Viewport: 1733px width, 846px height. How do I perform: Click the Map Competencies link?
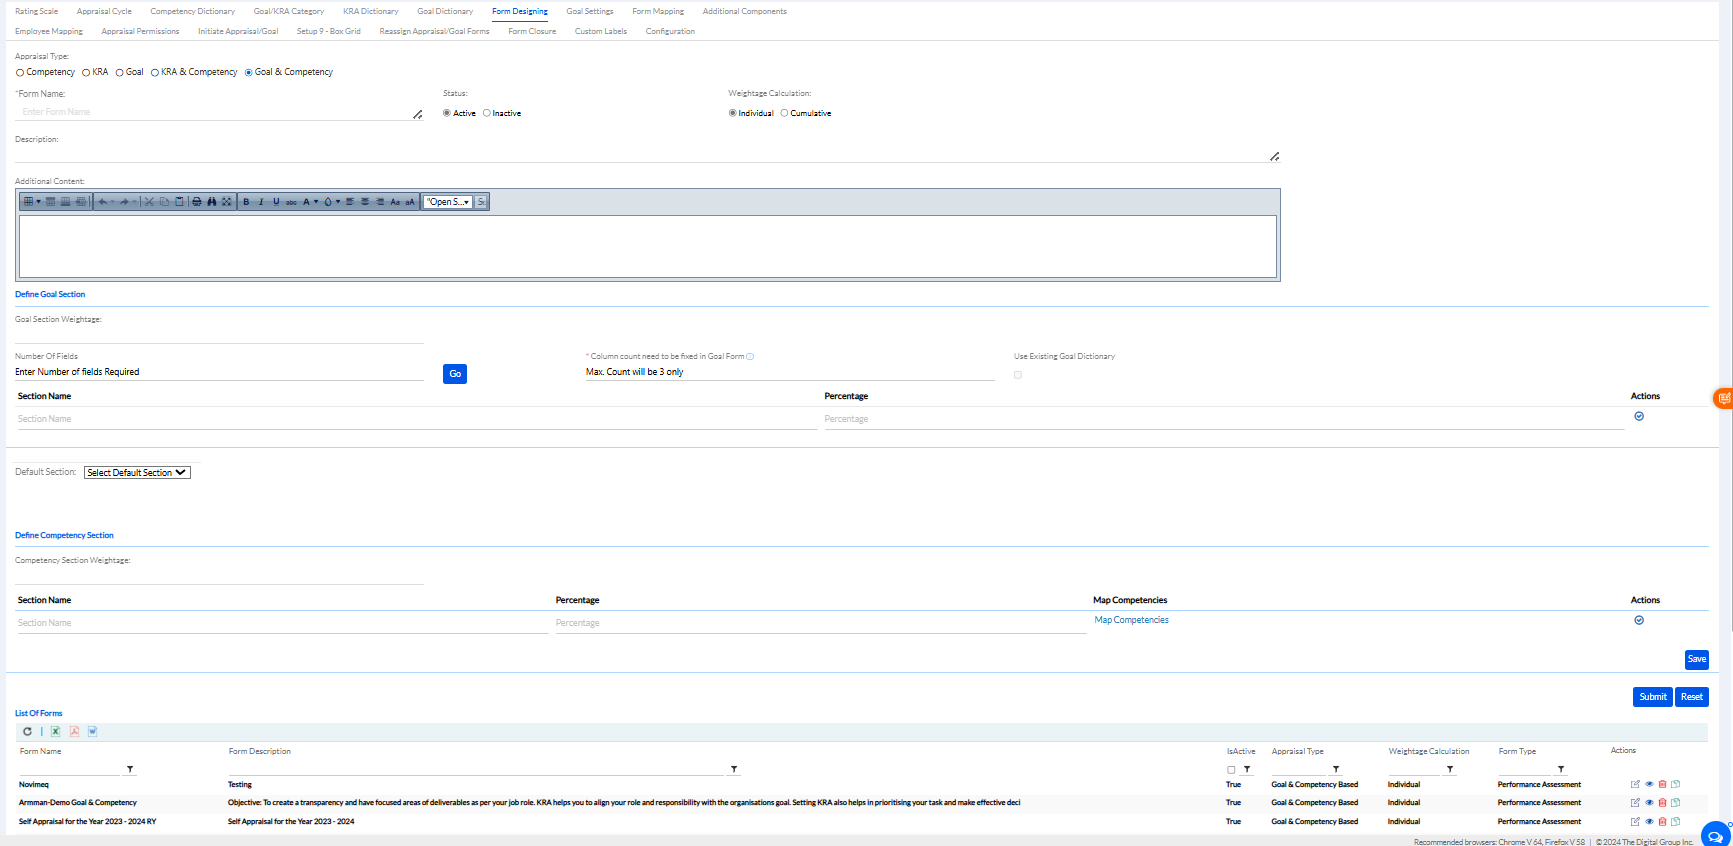point(1131,620)
